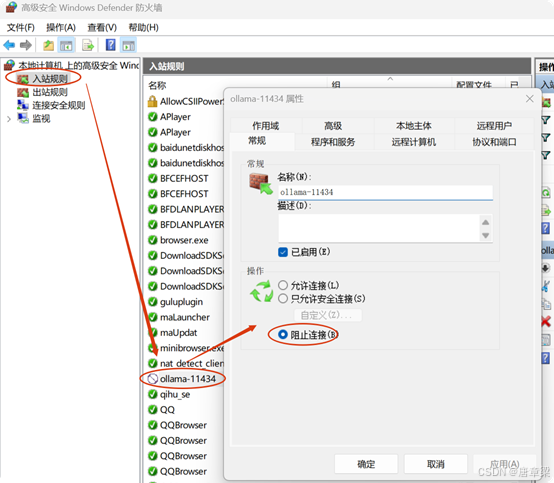
Task: Click the Export list toolbar icon
Action: 88,45
